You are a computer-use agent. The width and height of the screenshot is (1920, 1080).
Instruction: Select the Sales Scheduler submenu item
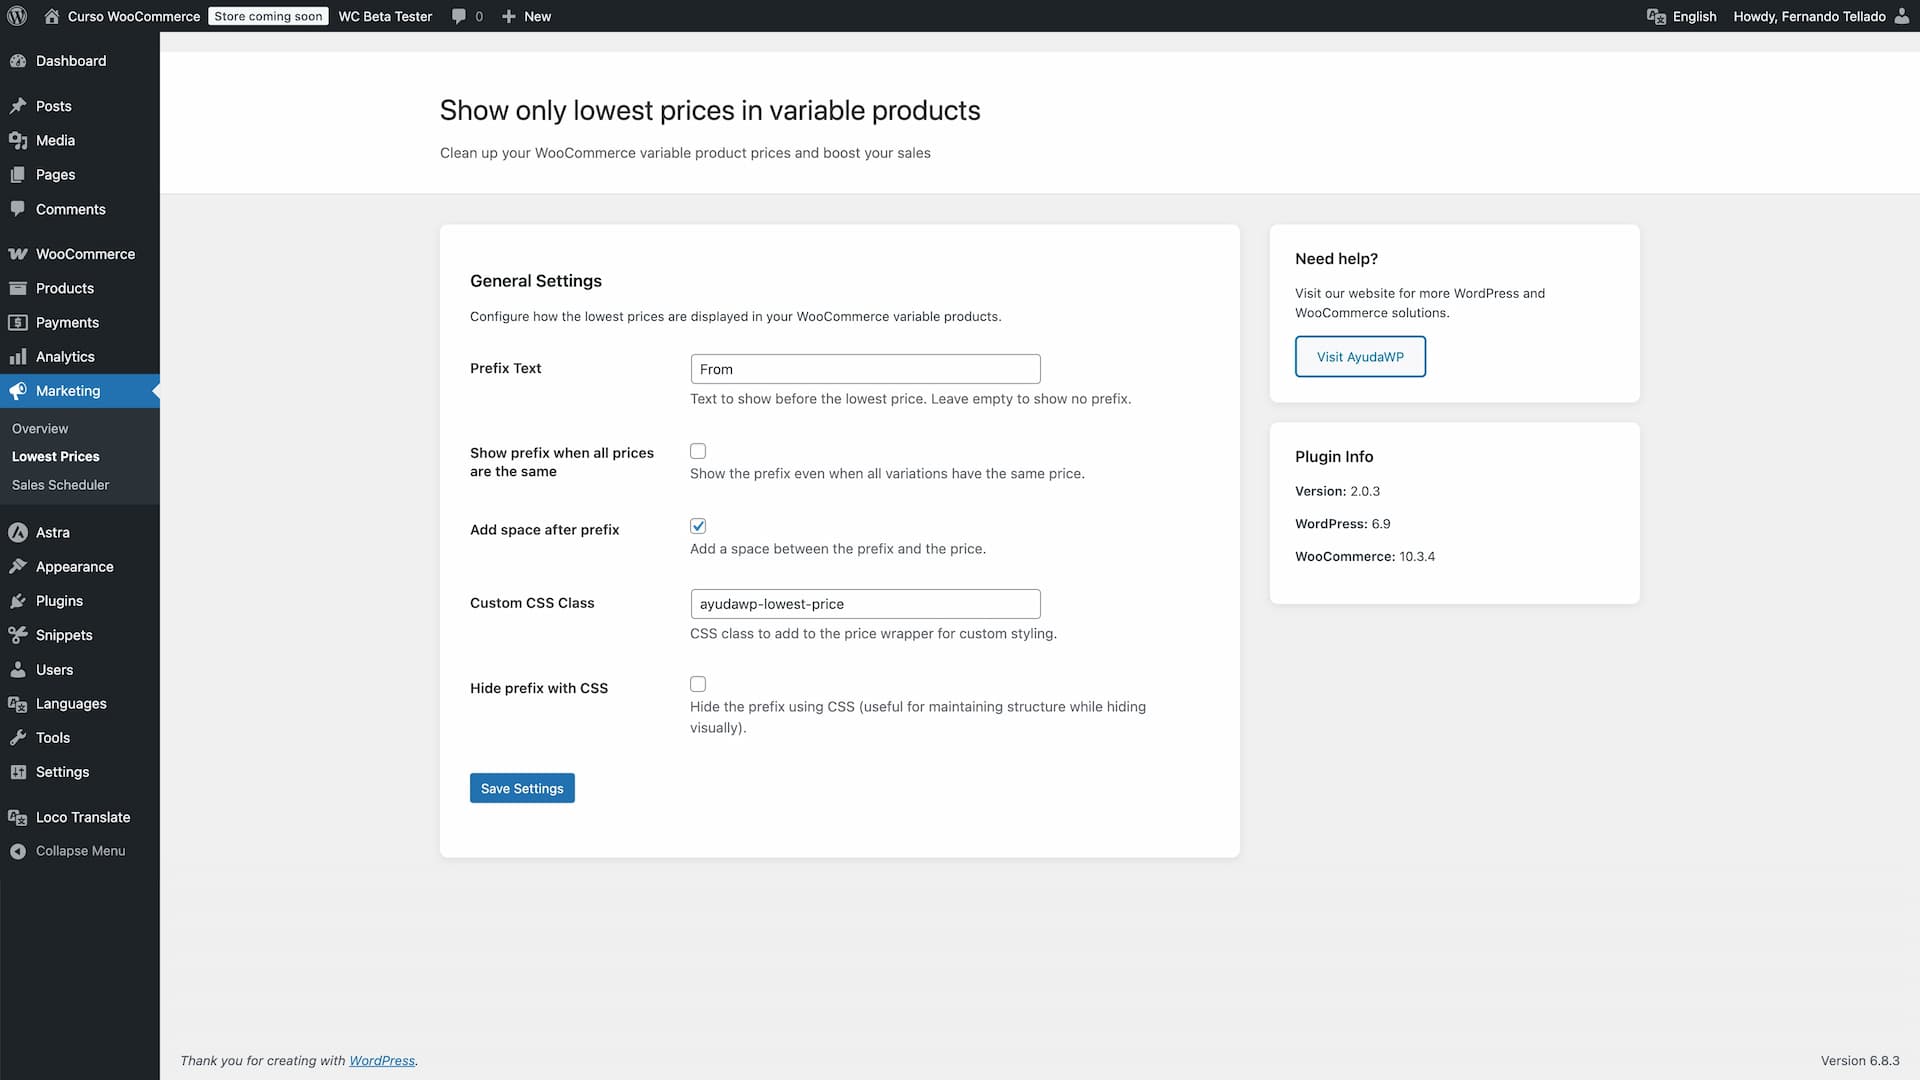point(60,484)
